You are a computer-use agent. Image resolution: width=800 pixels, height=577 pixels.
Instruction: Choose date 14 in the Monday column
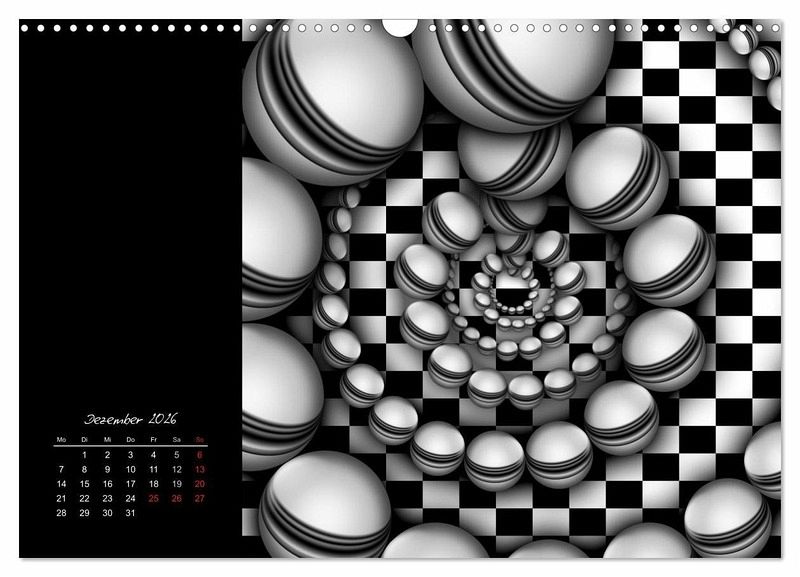[61, 484]
